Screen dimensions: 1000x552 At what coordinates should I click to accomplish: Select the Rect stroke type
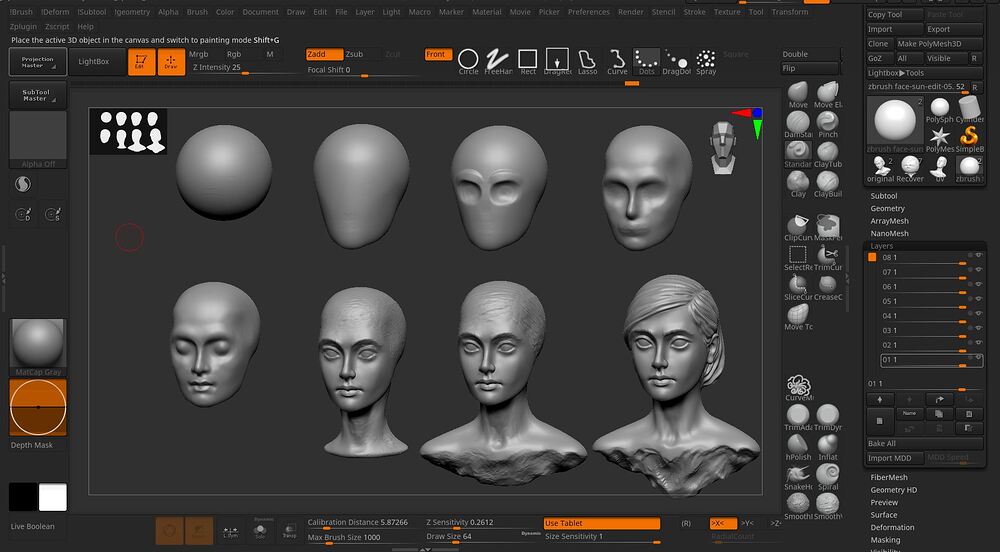[x=527, y=61]
